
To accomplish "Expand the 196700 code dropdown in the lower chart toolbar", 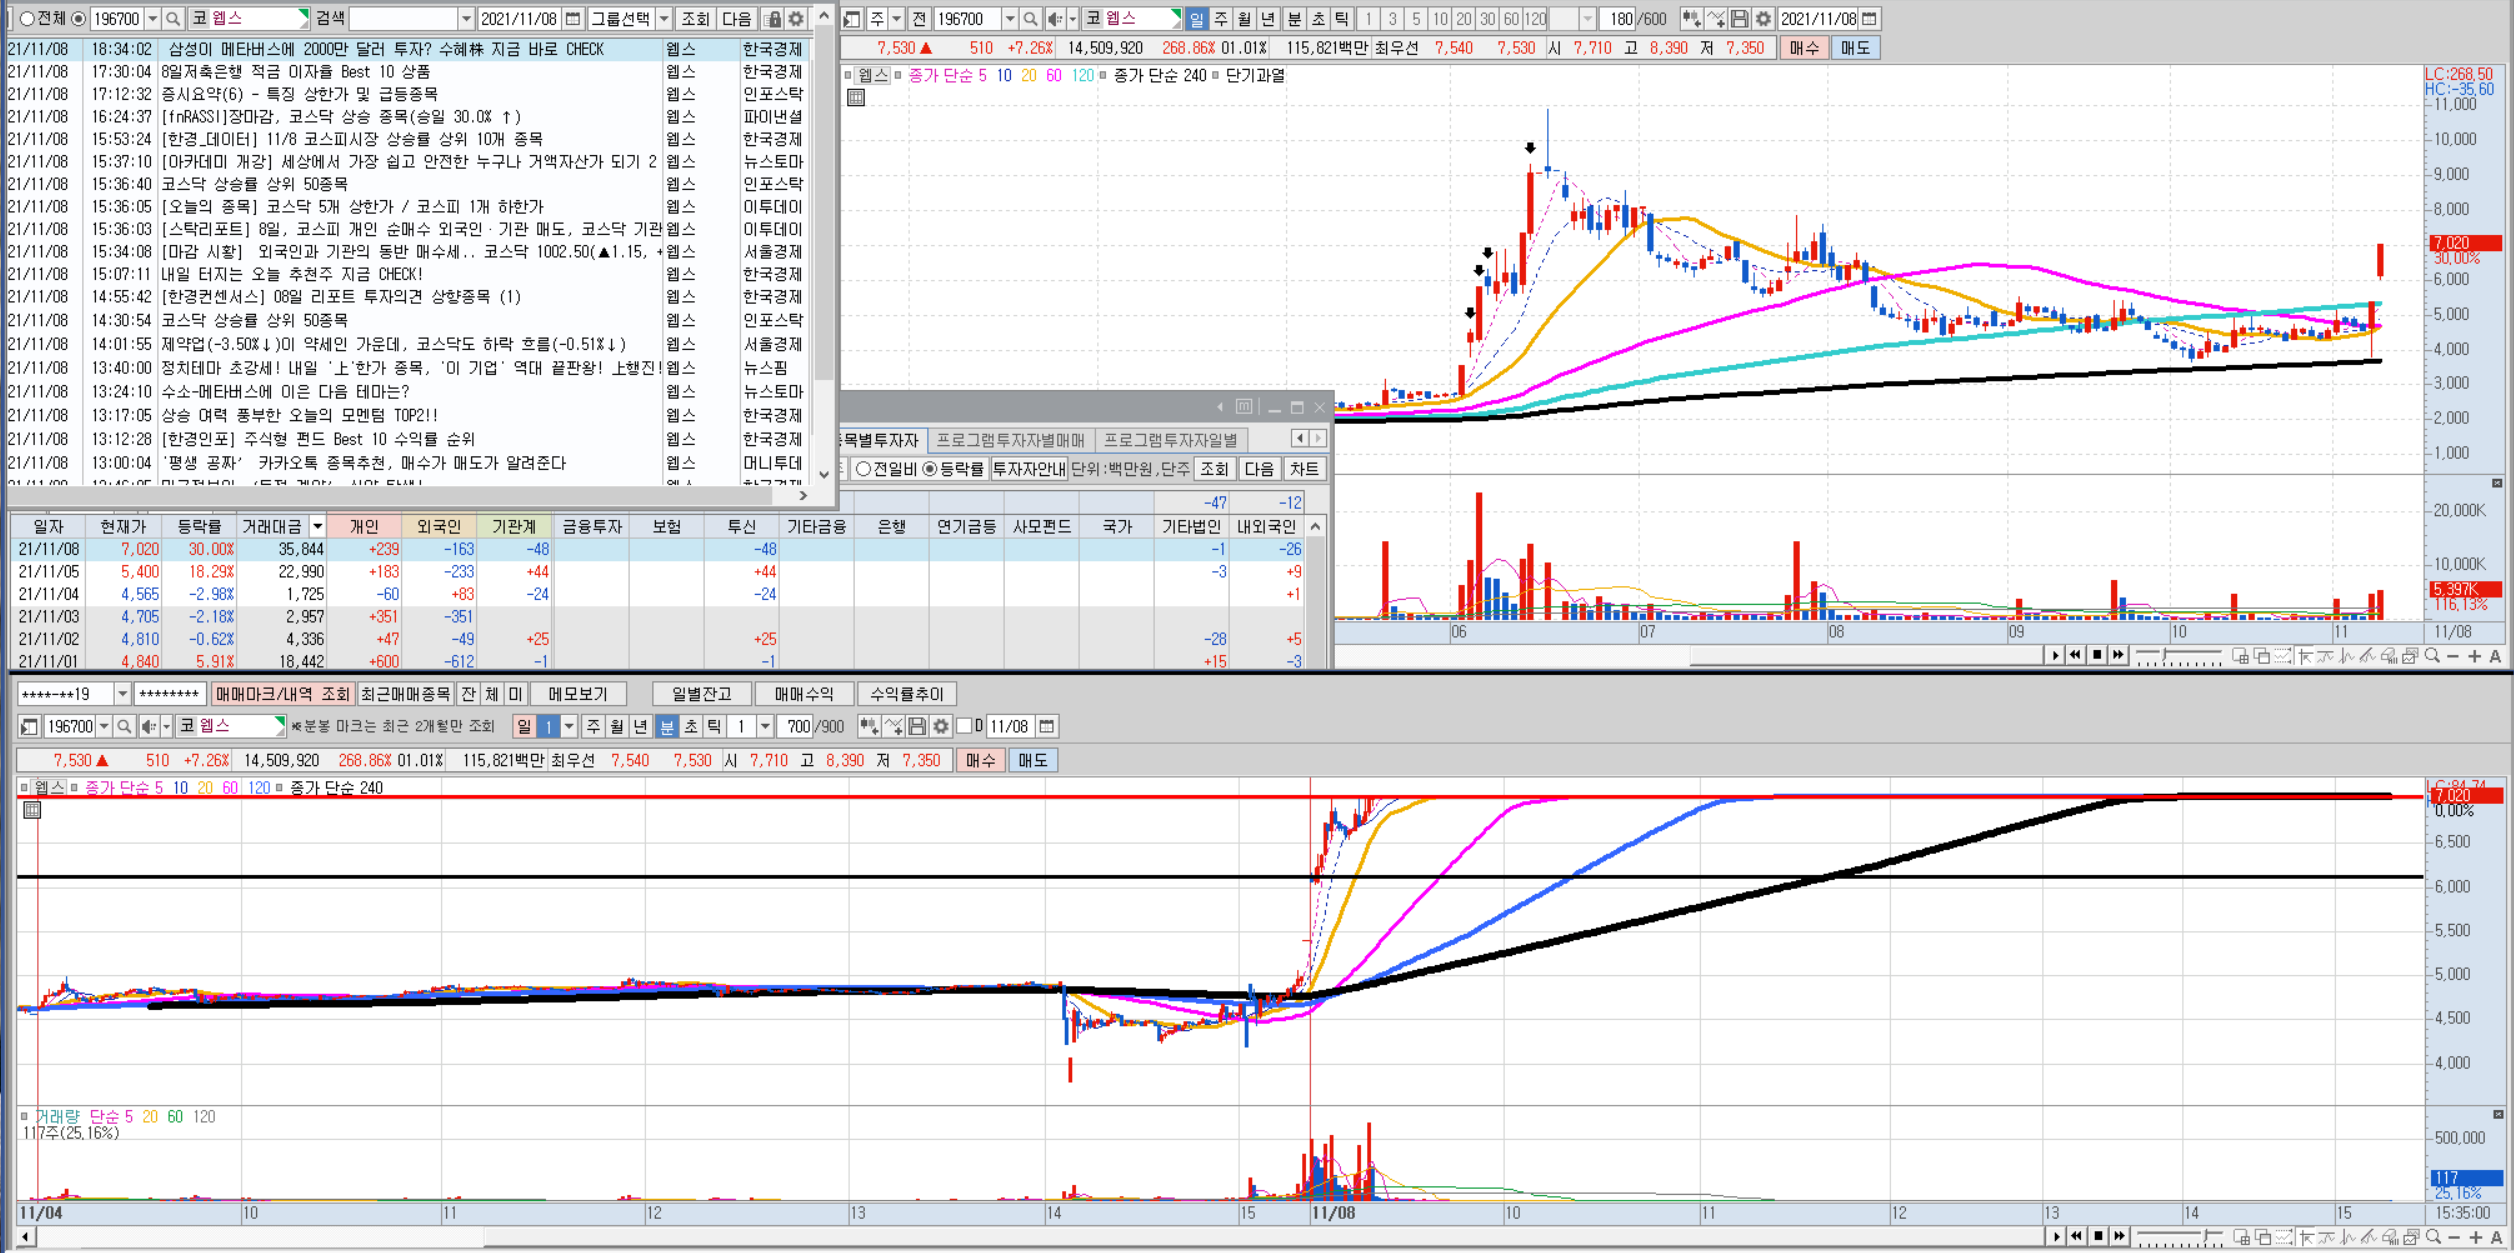I will (x=103, y=726).
